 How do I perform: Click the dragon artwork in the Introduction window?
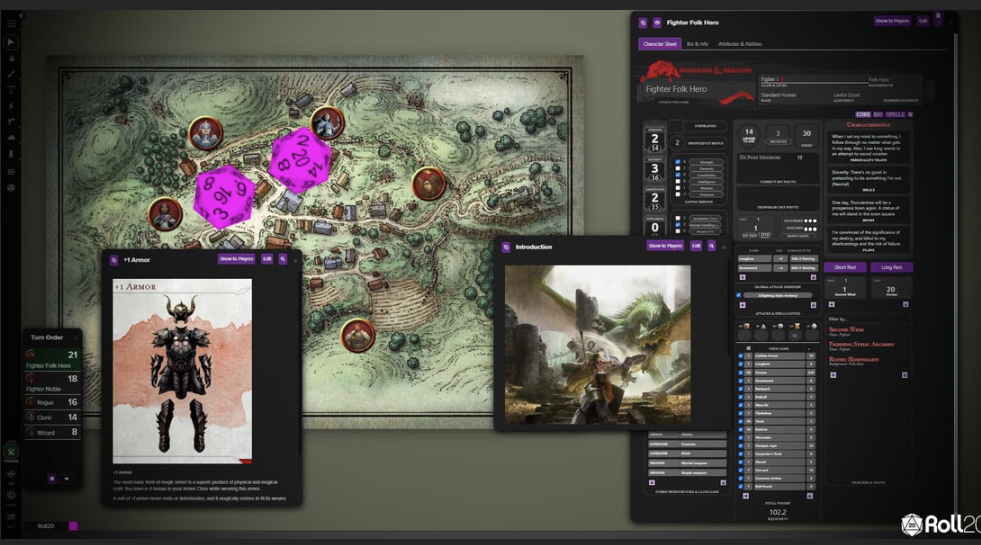[598, 345]
